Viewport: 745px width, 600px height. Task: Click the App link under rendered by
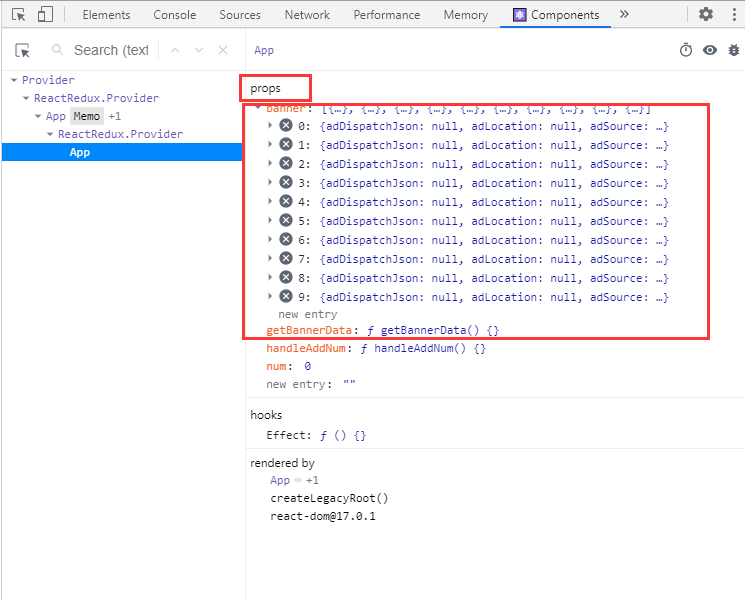coord(280,481)
